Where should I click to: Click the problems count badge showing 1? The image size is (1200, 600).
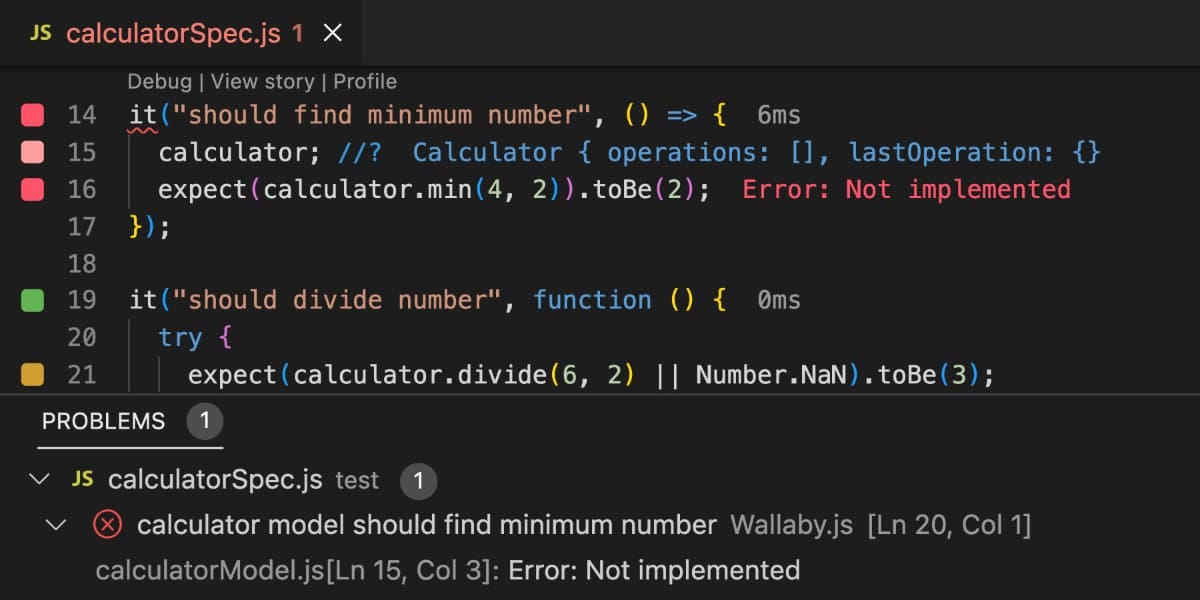pyautogui.click(x=205, y=421)
